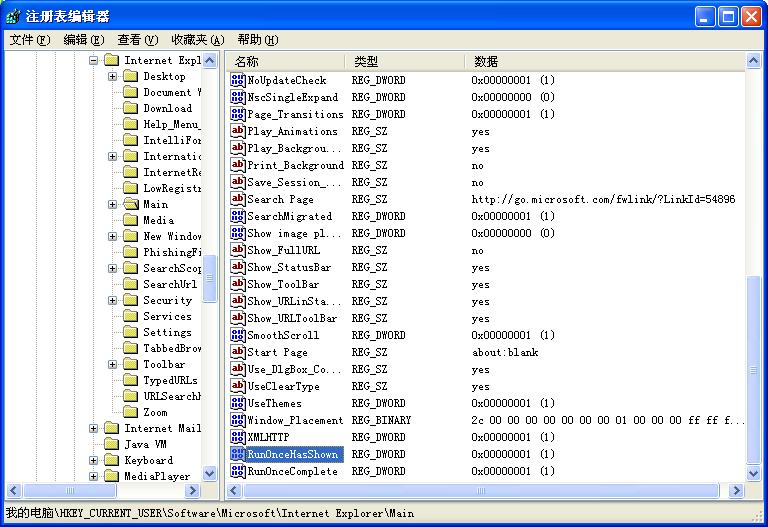
Task: Click values pane scroll right arrow
Action: (x=736, y=490)
